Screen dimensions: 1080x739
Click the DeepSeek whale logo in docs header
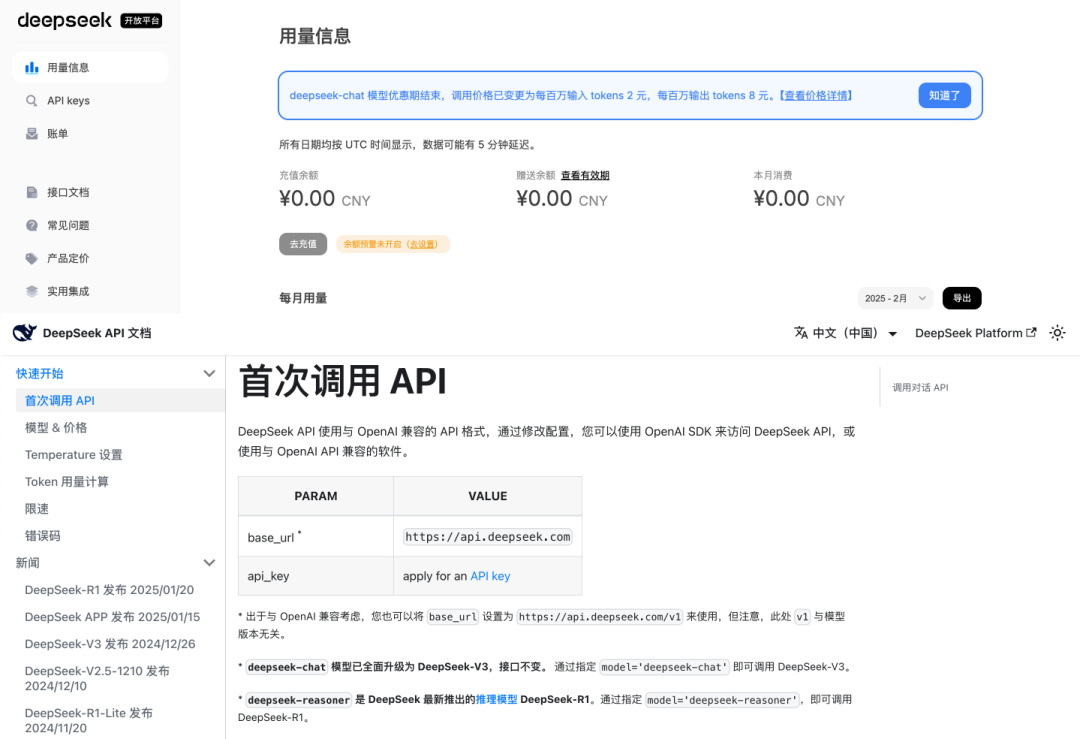[25, 333]
